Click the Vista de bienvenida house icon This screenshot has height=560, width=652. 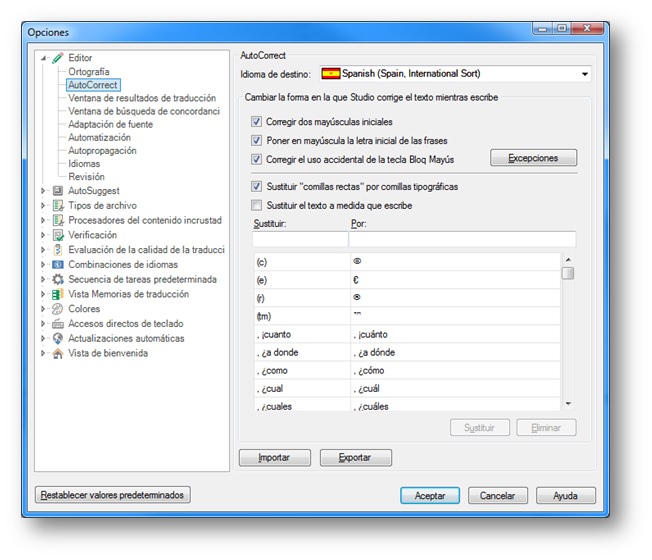(x=58, y=353)
